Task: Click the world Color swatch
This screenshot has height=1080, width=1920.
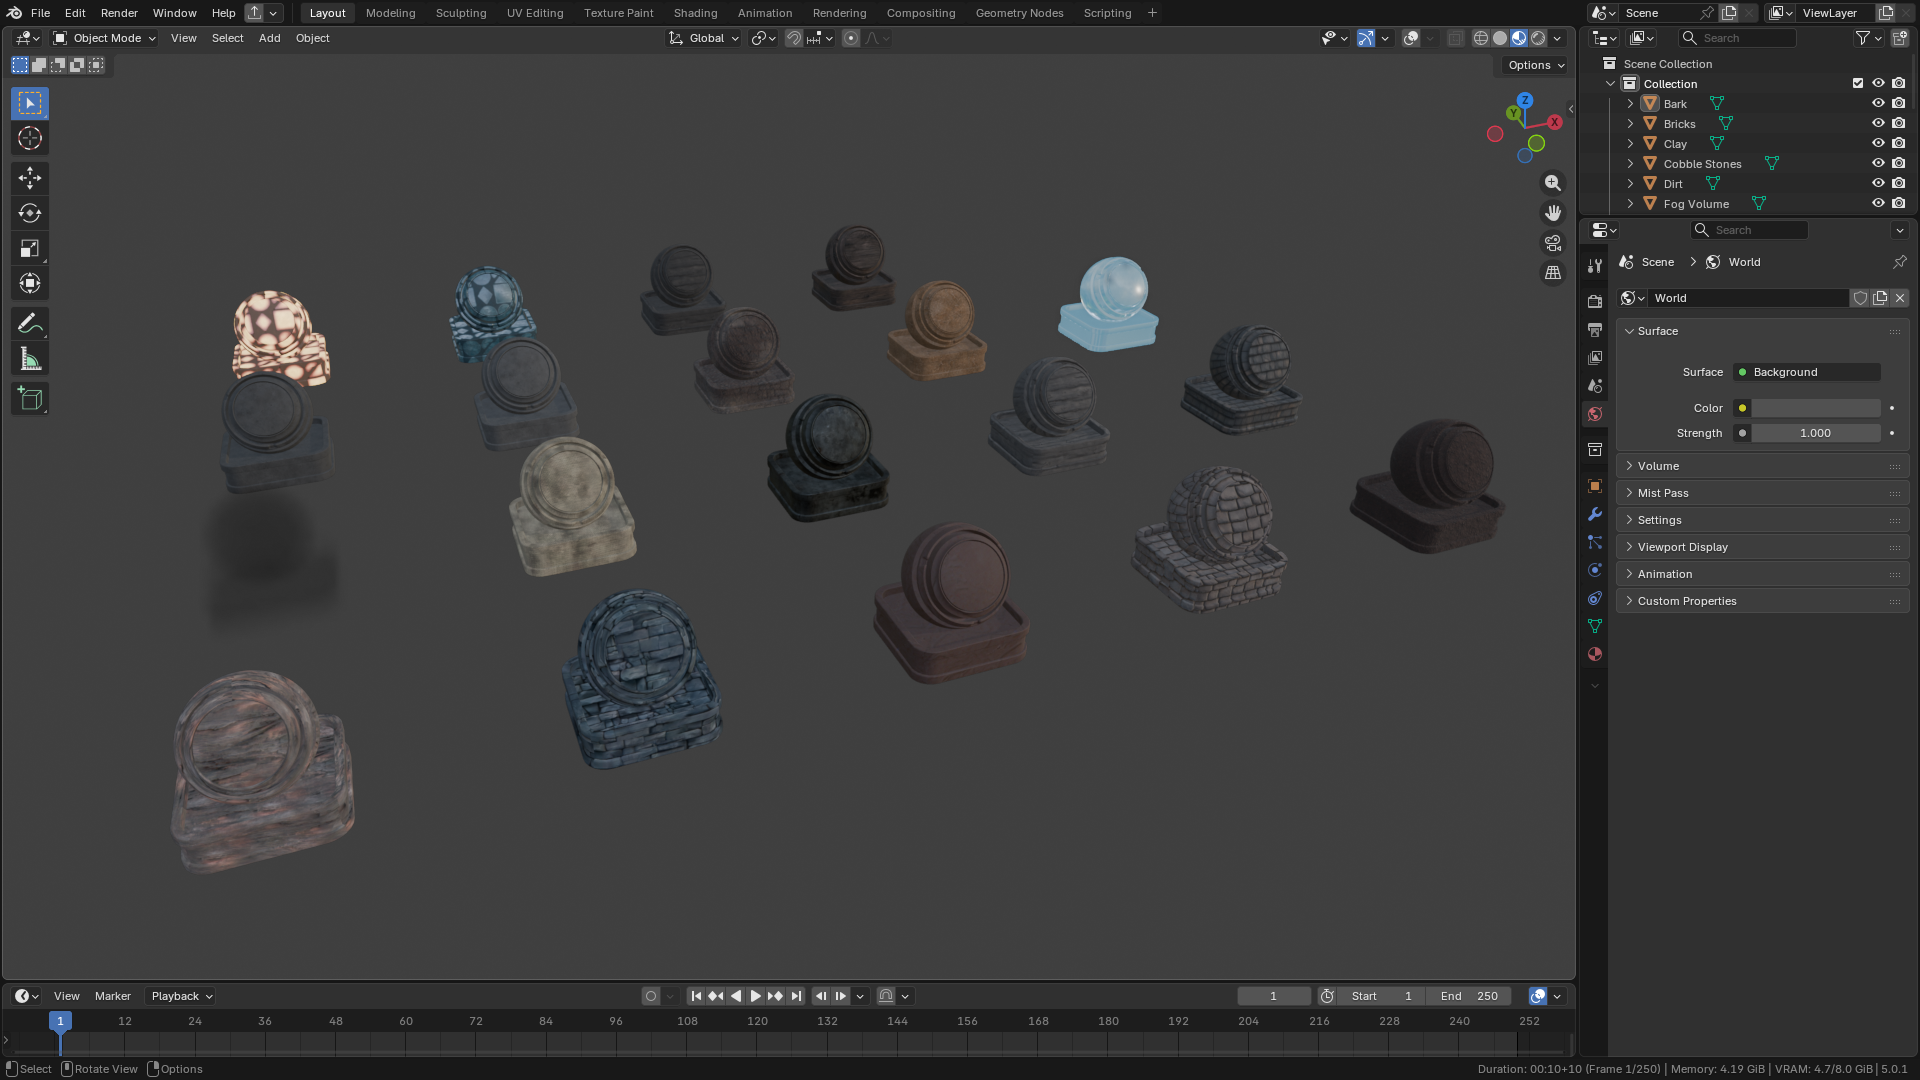Action: click(x=1816, y=408)
